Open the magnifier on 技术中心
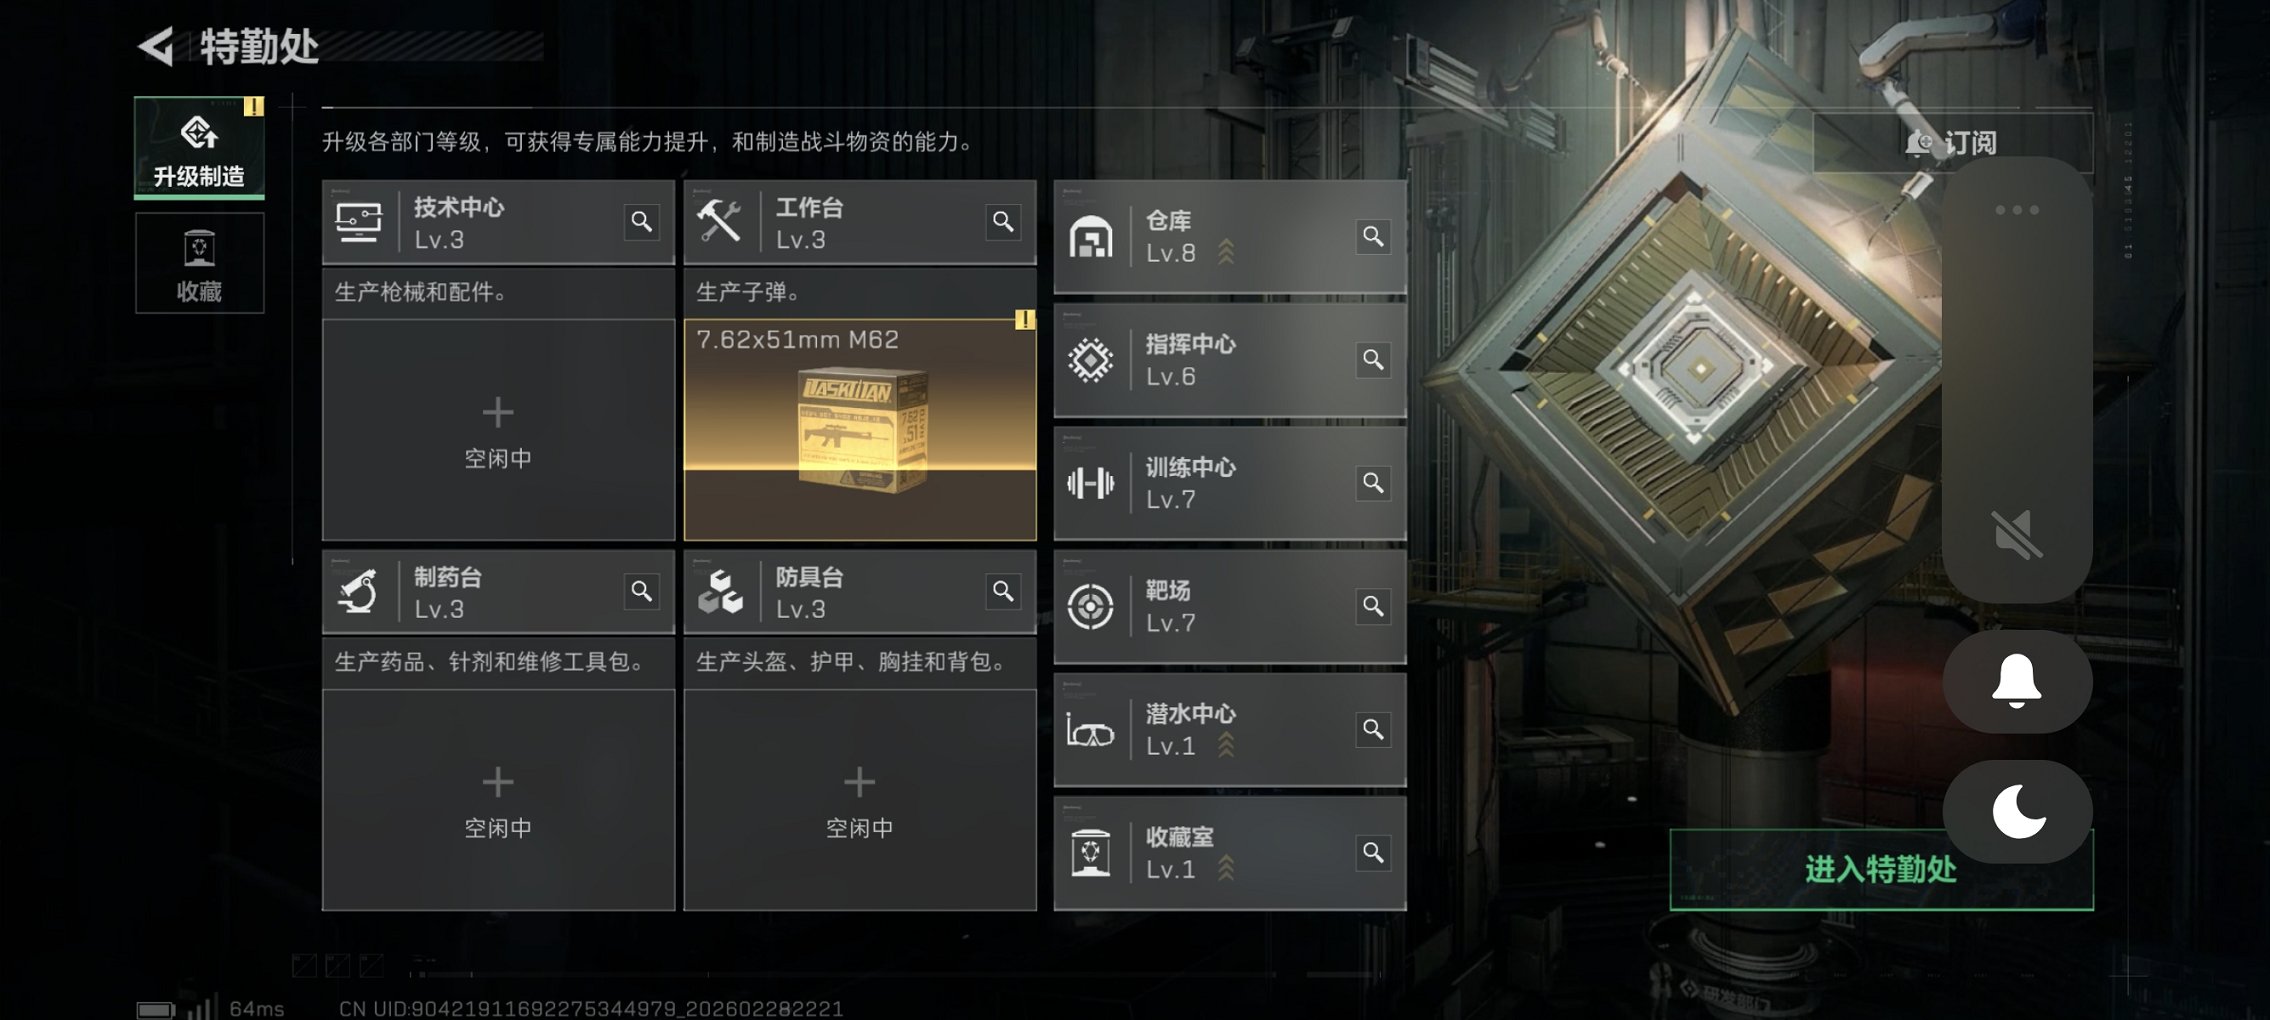2270x1020 pixels. click(642, 222)
